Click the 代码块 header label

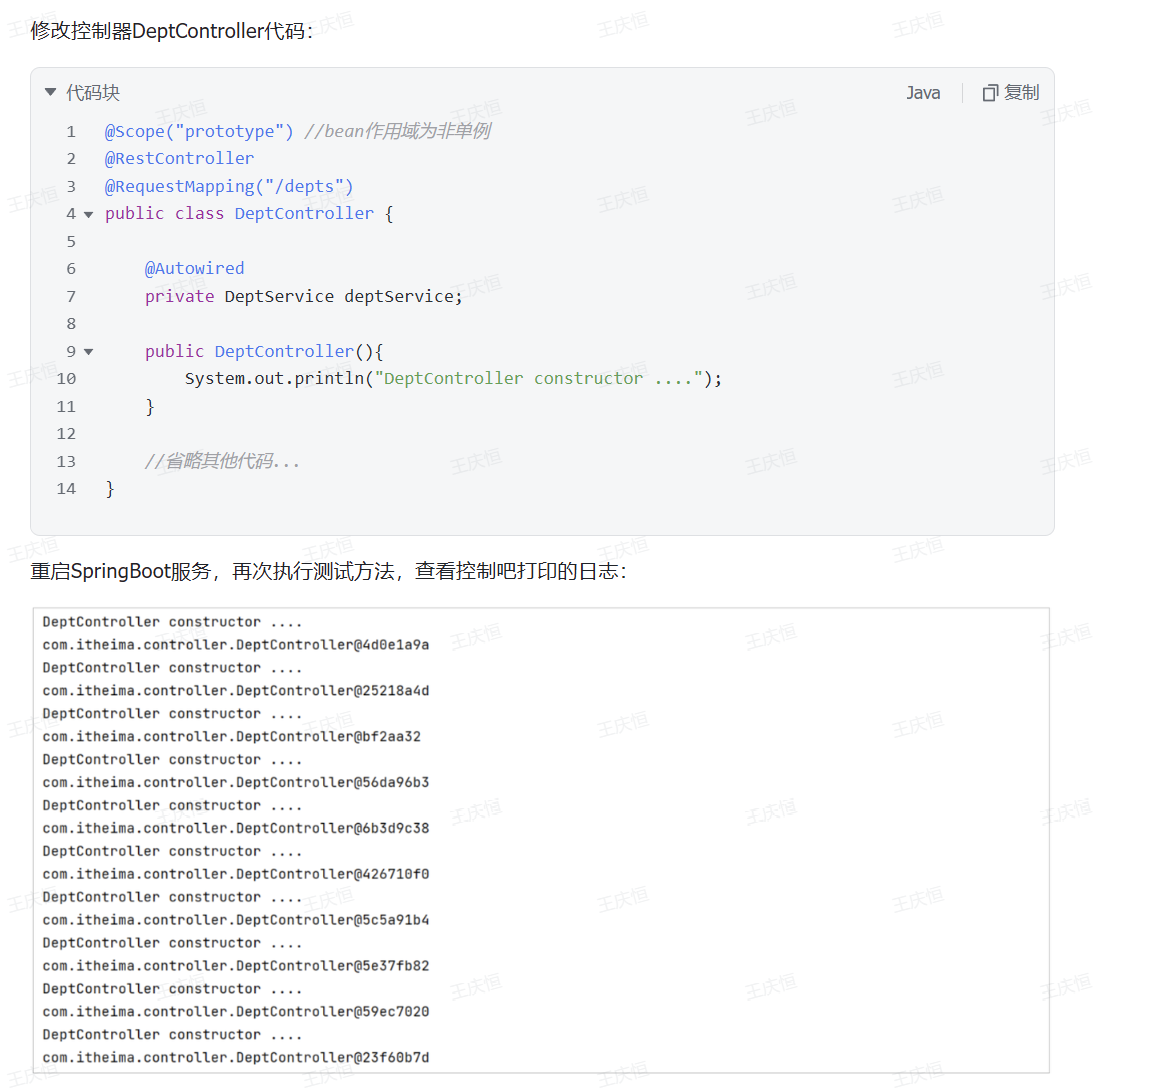(93, 93)
